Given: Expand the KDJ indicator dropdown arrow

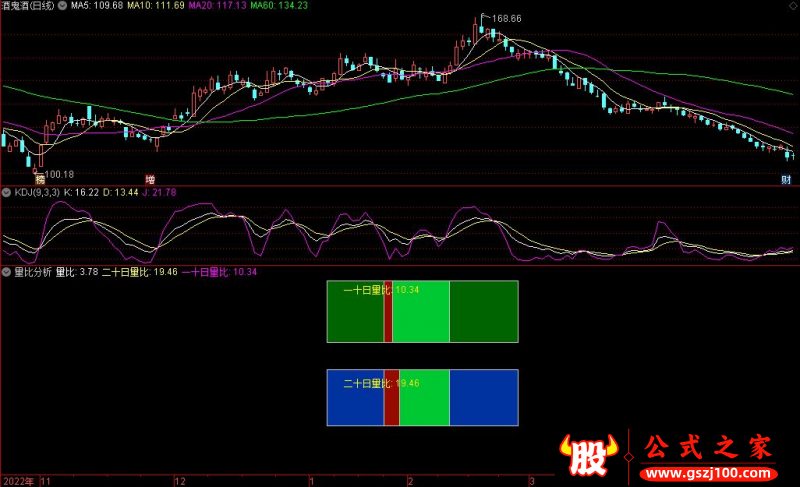Looking at the screenshot, I should pyautogui.click(x=7, y=191).
